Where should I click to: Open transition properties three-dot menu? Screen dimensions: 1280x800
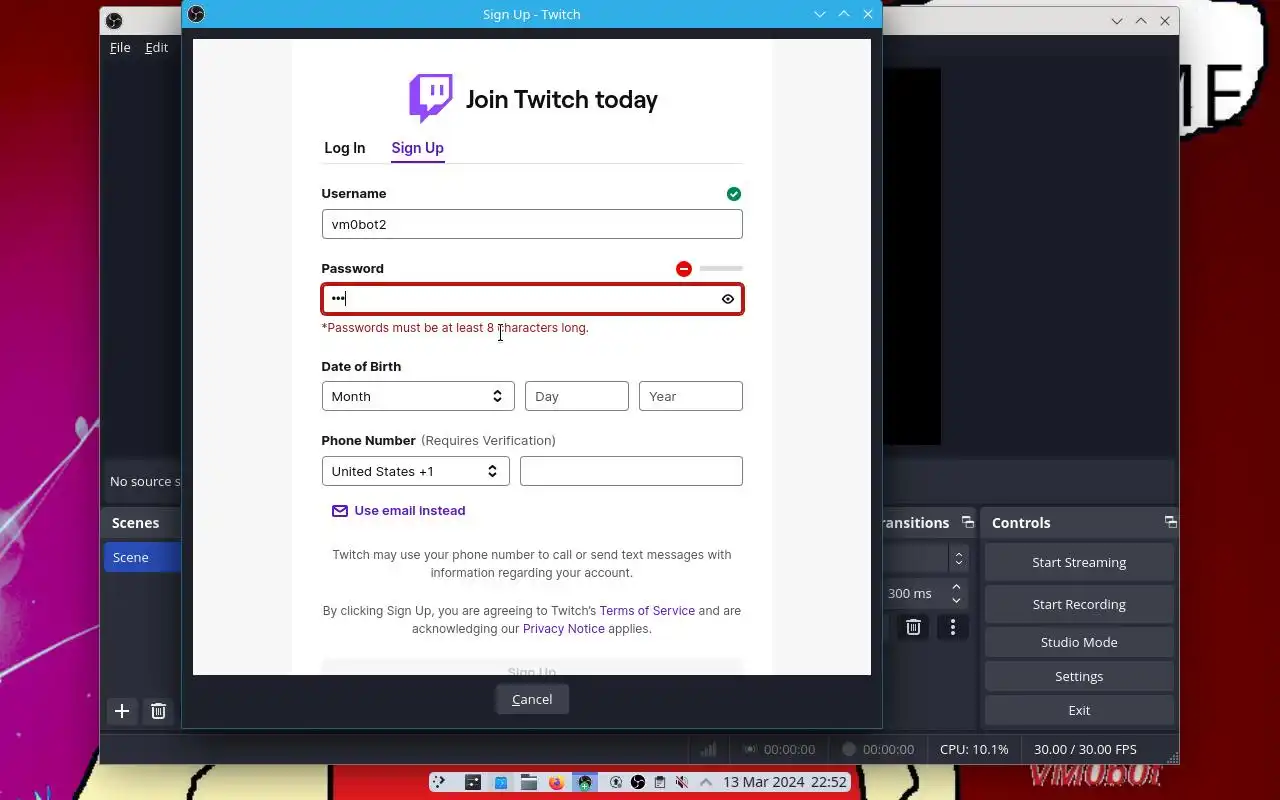coord(953,627)
